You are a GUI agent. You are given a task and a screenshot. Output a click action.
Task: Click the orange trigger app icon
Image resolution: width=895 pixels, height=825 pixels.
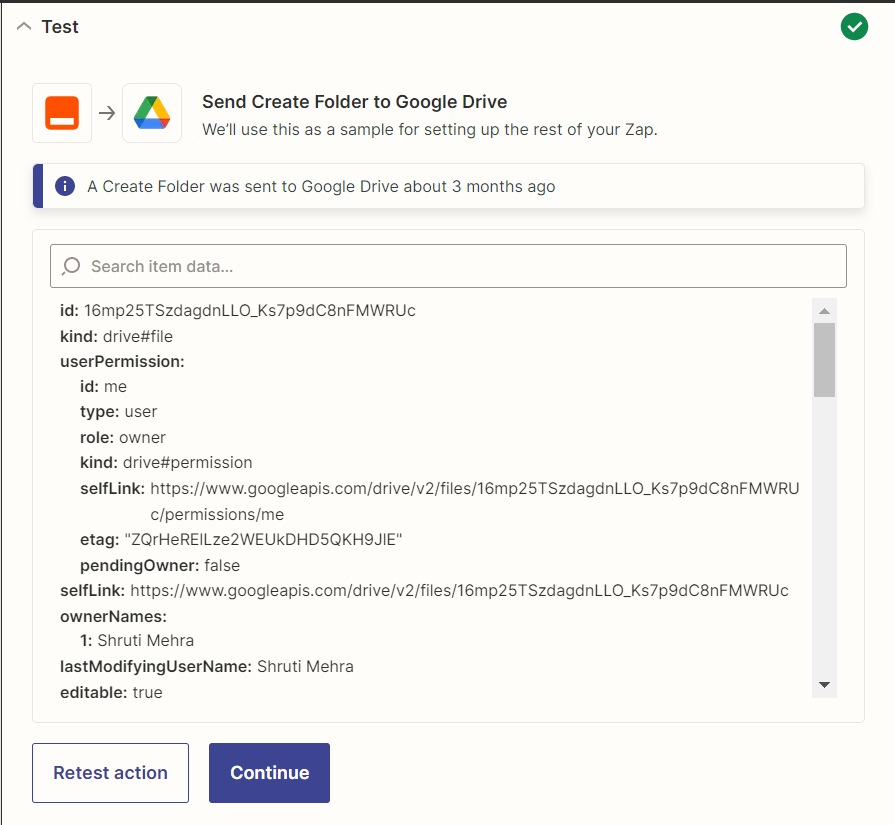pos(62,113)
